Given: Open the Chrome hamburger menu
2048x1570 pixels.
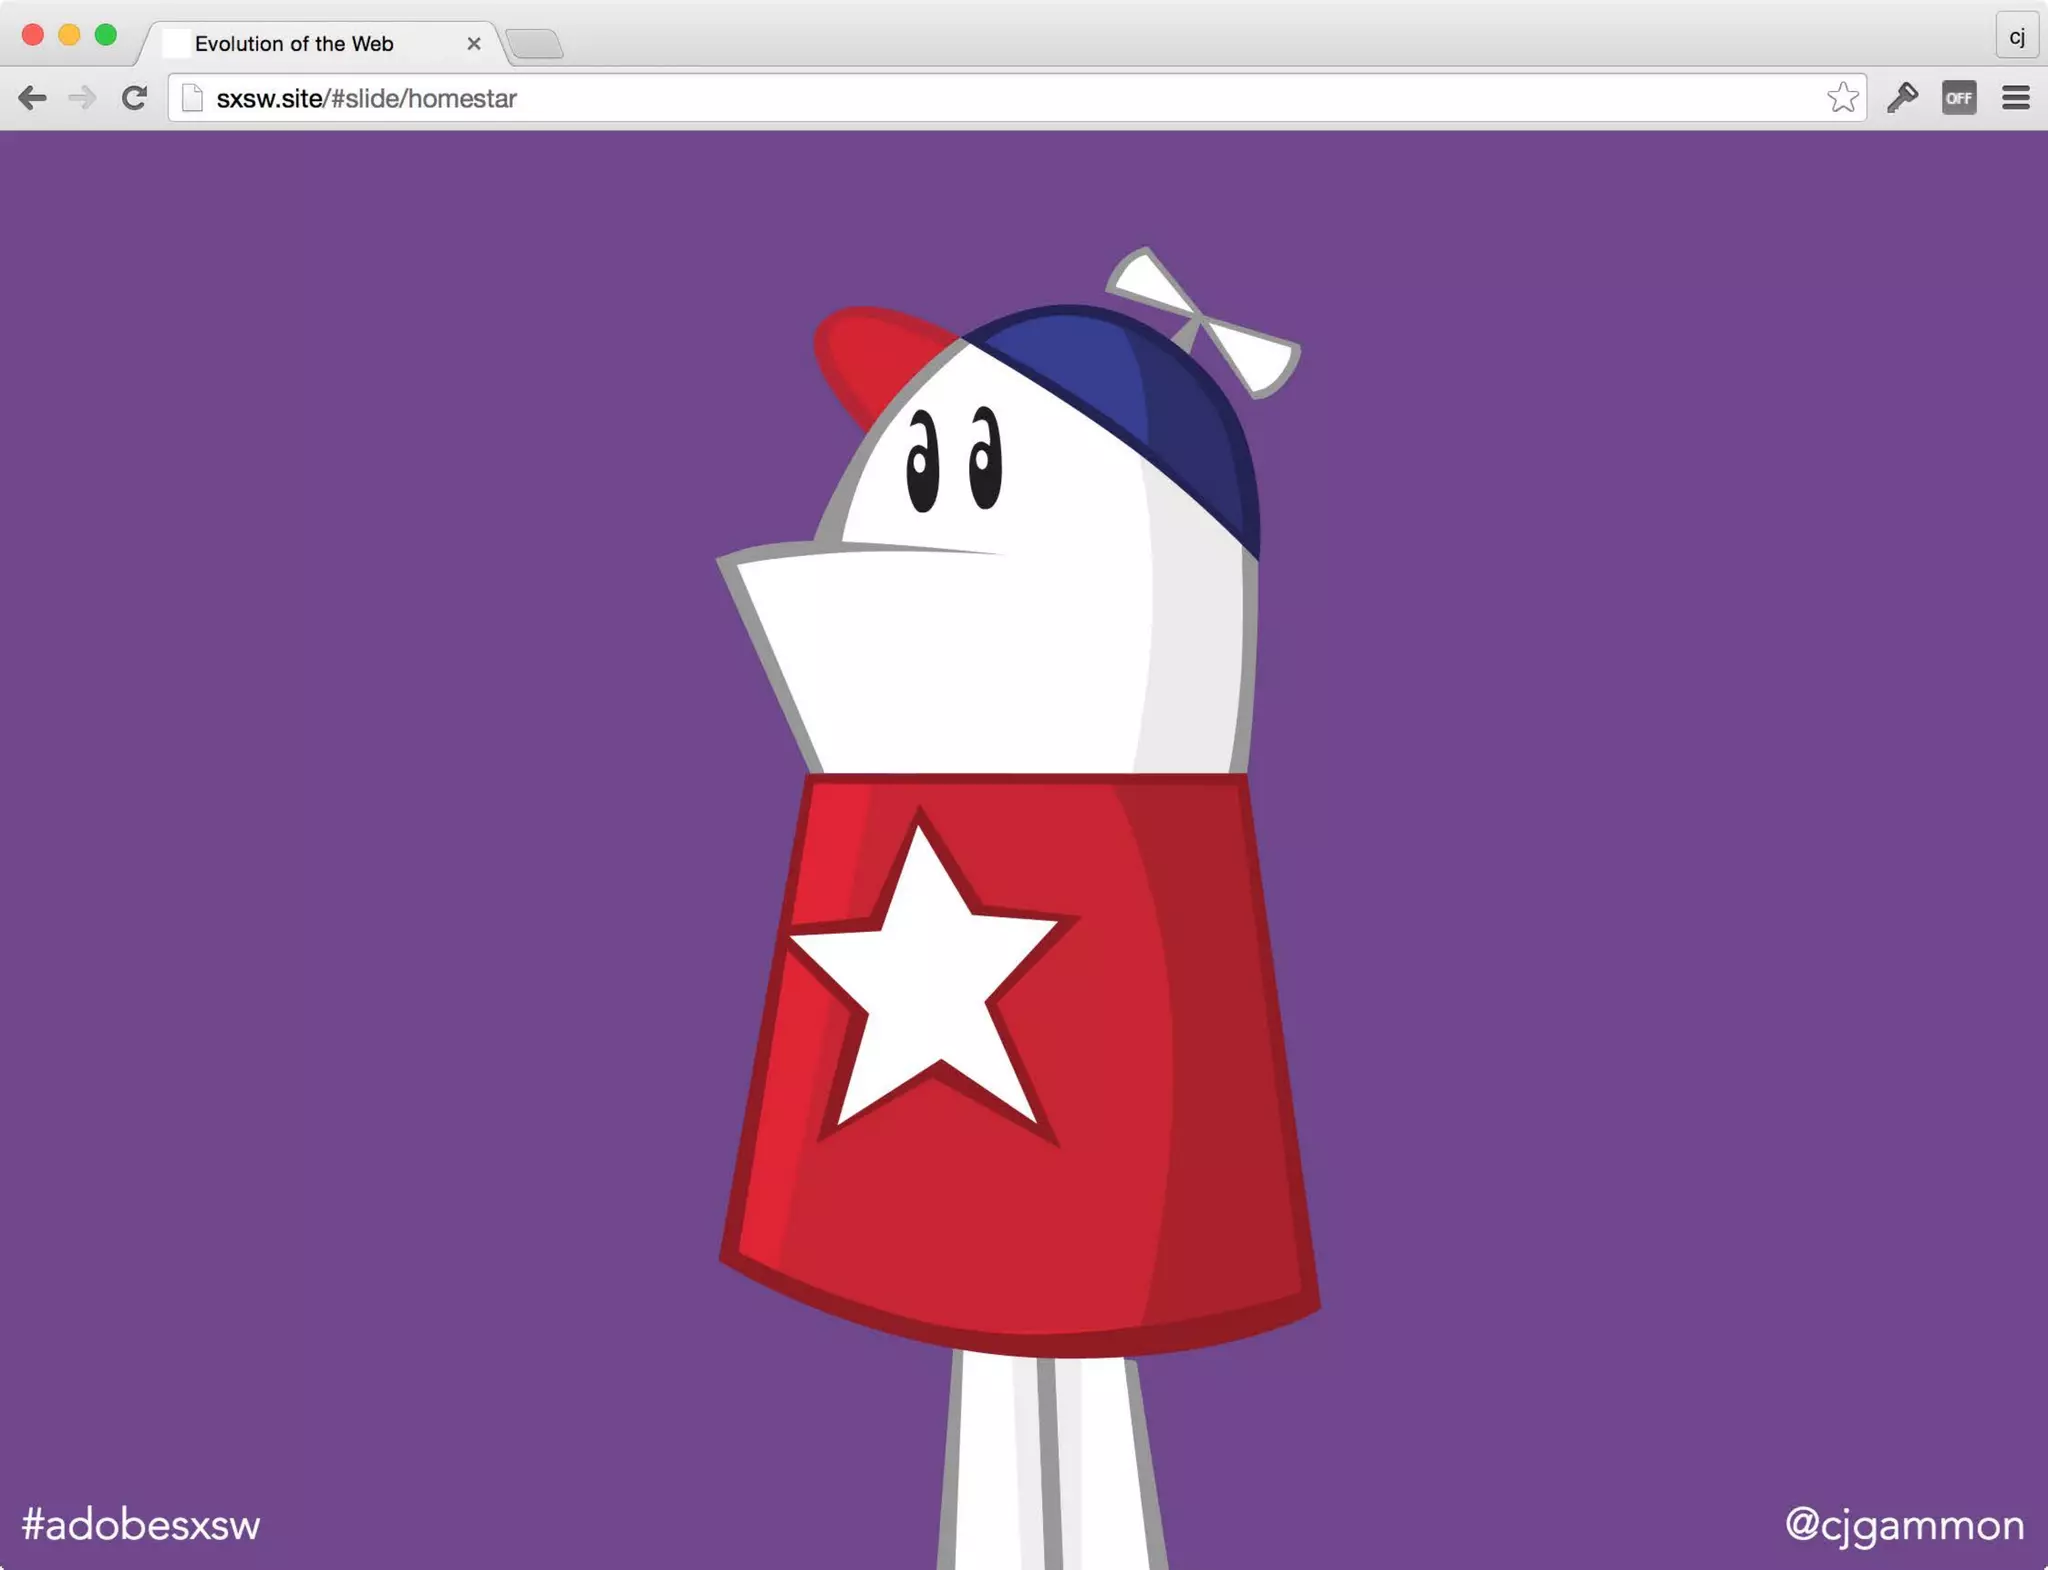Looking at the screenshot, I should click(2015, 98).
